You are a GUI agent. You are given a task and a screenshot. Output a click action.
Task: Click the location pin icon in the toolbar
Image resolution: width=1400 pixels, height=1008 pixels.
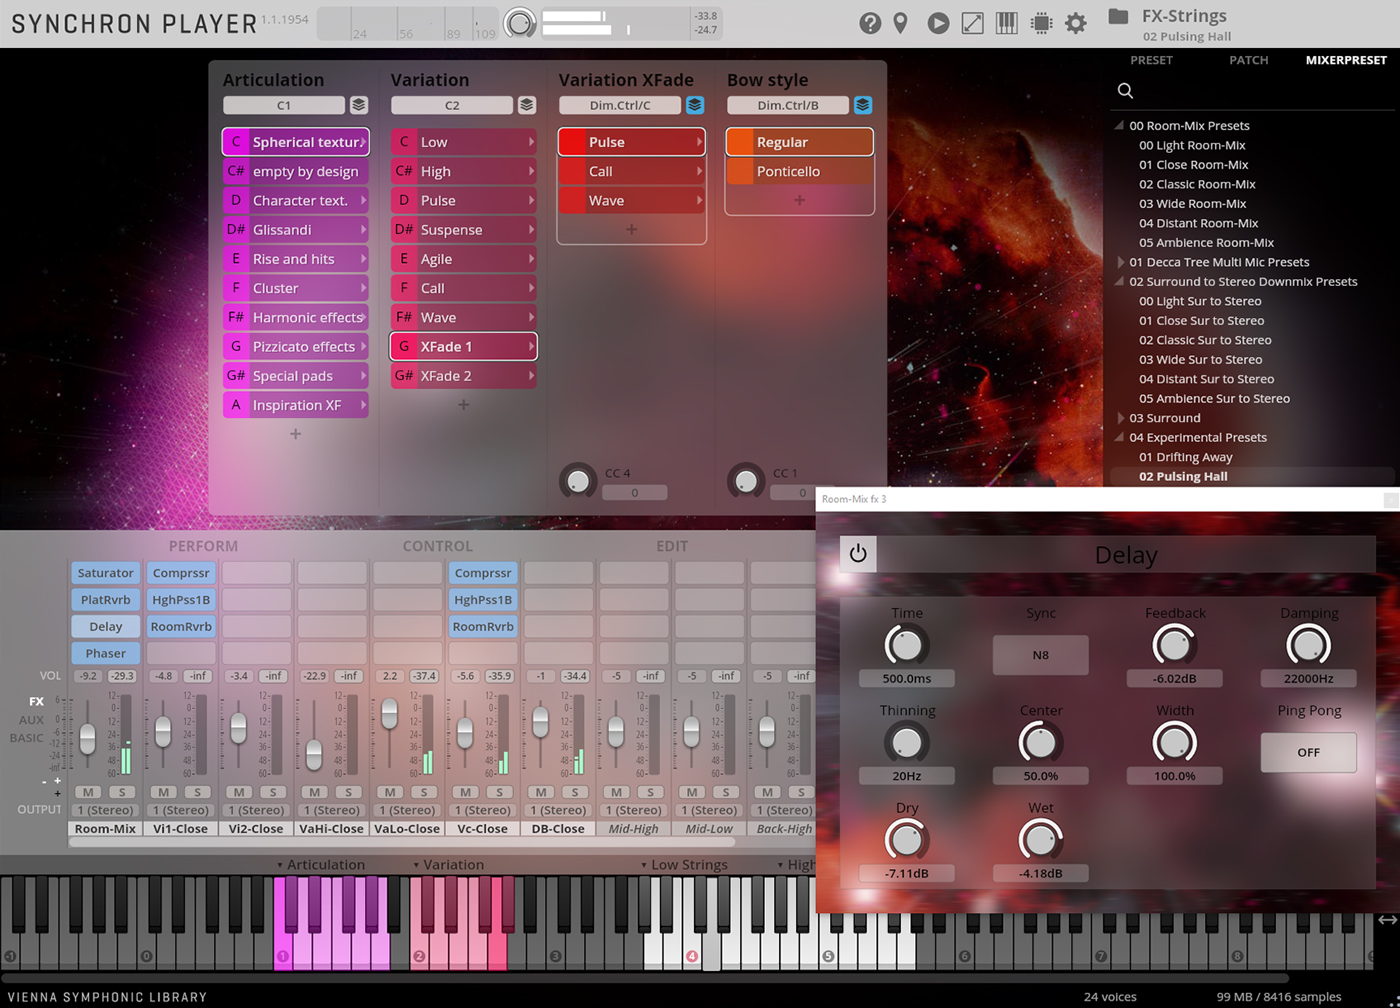pos(901,23)
